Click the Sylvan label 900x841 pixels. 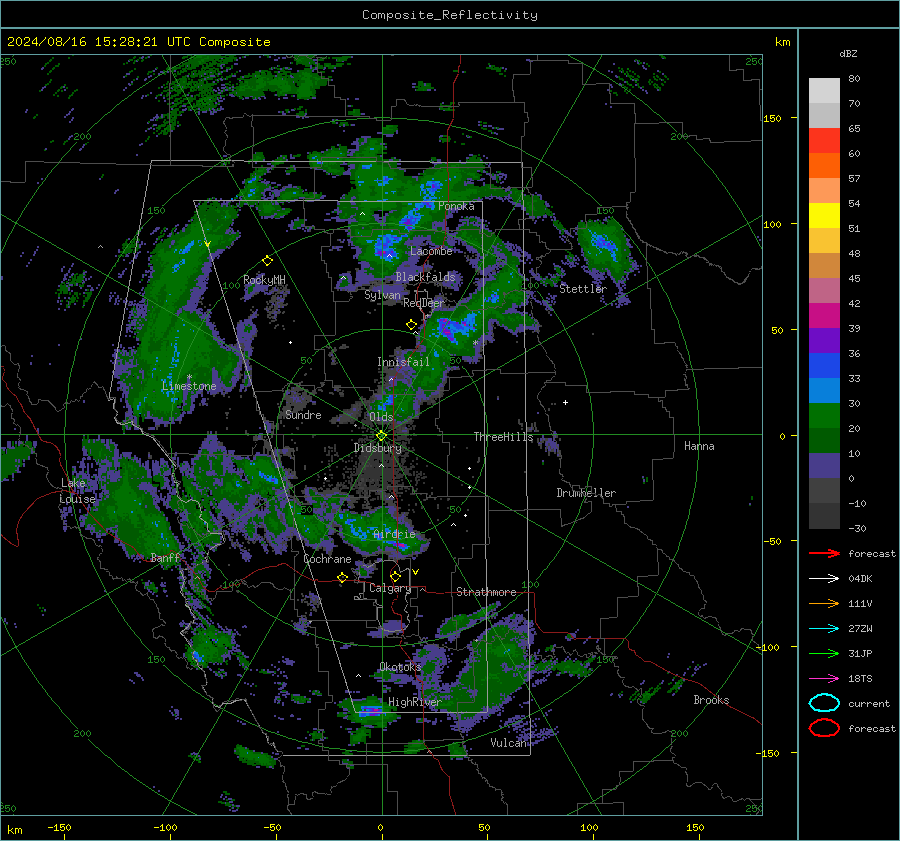tap(382, 296)
